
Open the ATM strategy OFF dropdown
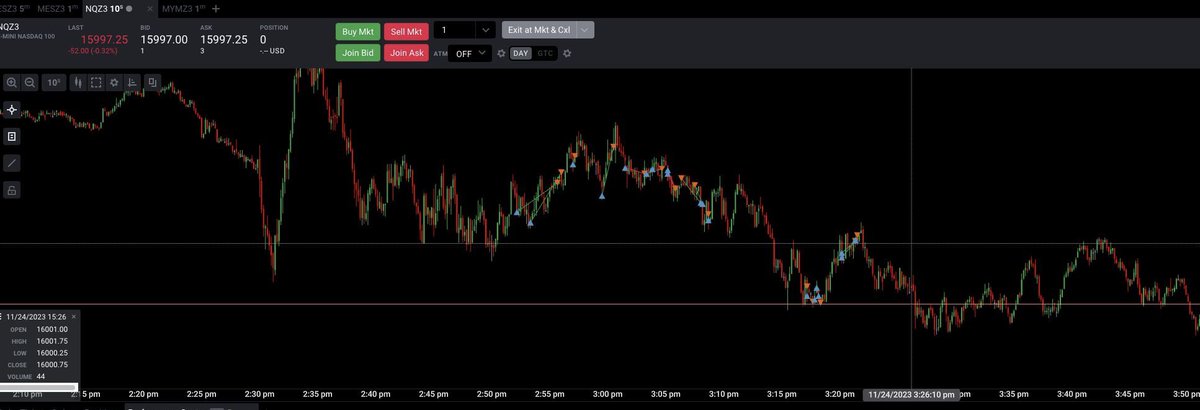coord(469,53)
